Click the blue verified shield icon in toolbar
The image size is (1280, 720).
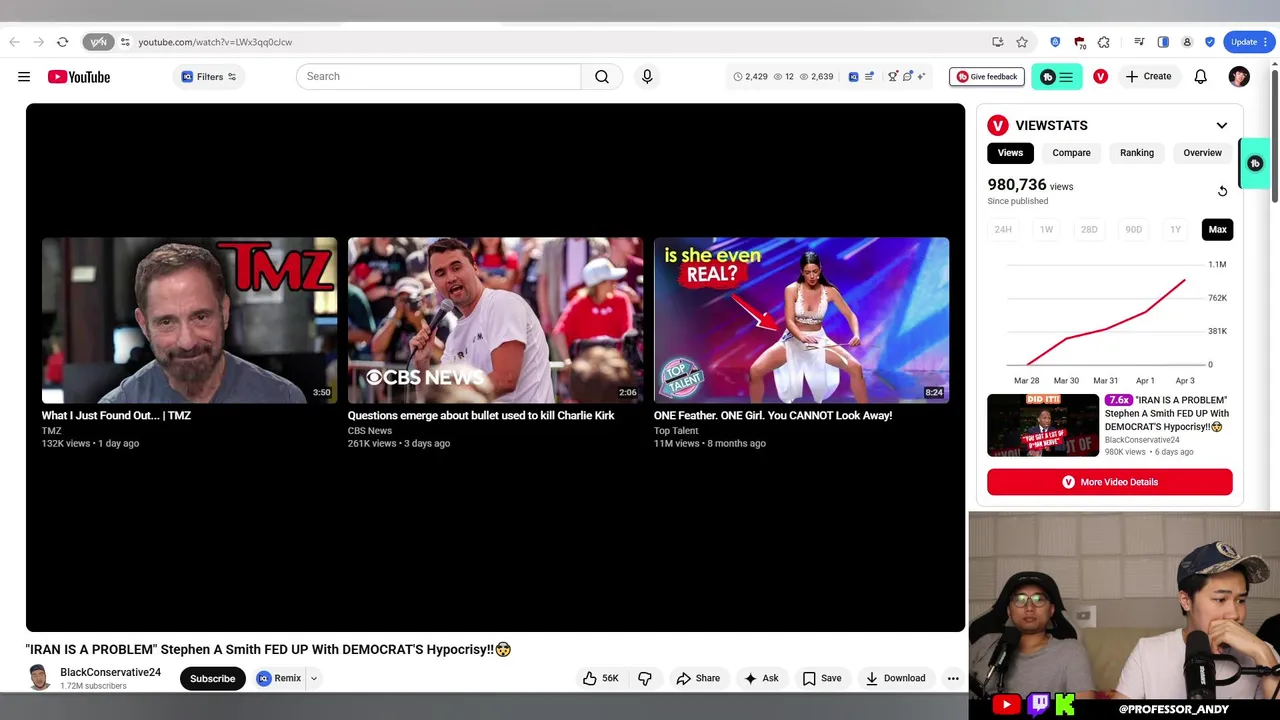[x=1210, y=42]
